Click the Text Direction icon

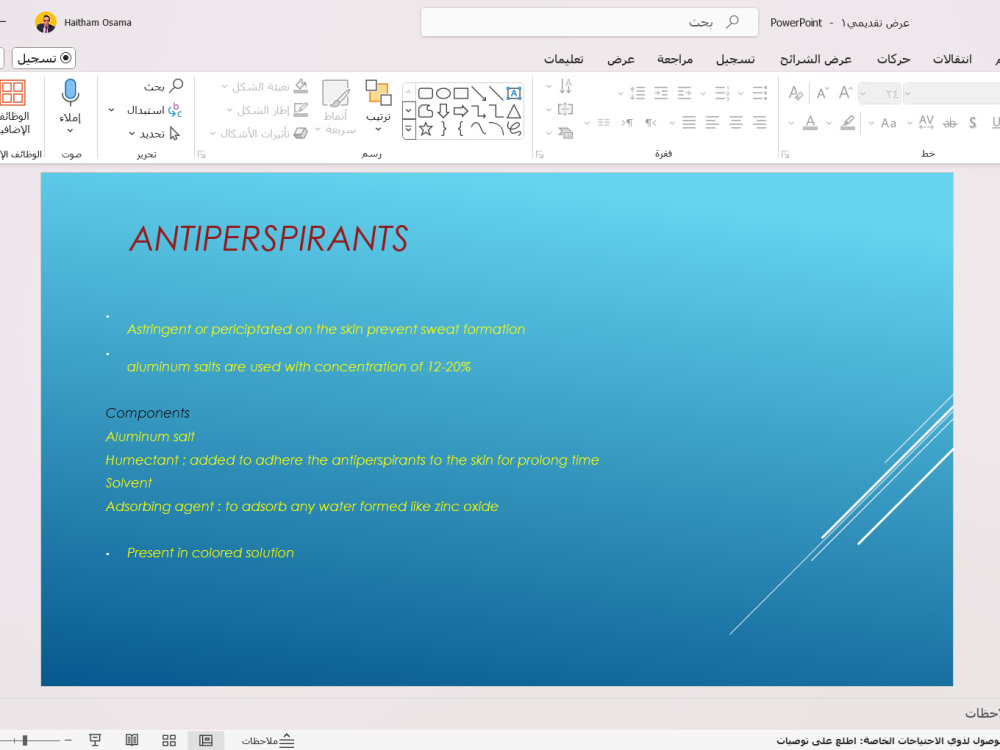[x=565, y=86]
